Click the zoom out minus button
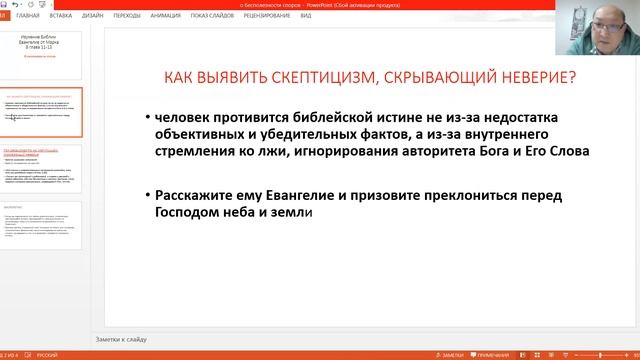Screen dimensions: 640x360 tap(576, 355)
